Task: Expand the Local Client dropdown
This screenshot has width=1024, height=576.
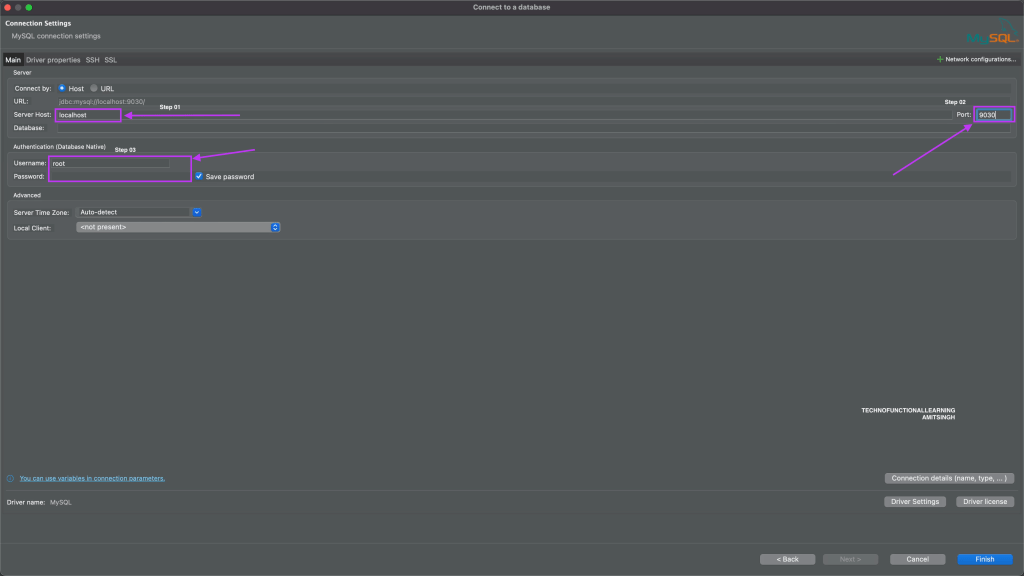Action: [275, 227]
